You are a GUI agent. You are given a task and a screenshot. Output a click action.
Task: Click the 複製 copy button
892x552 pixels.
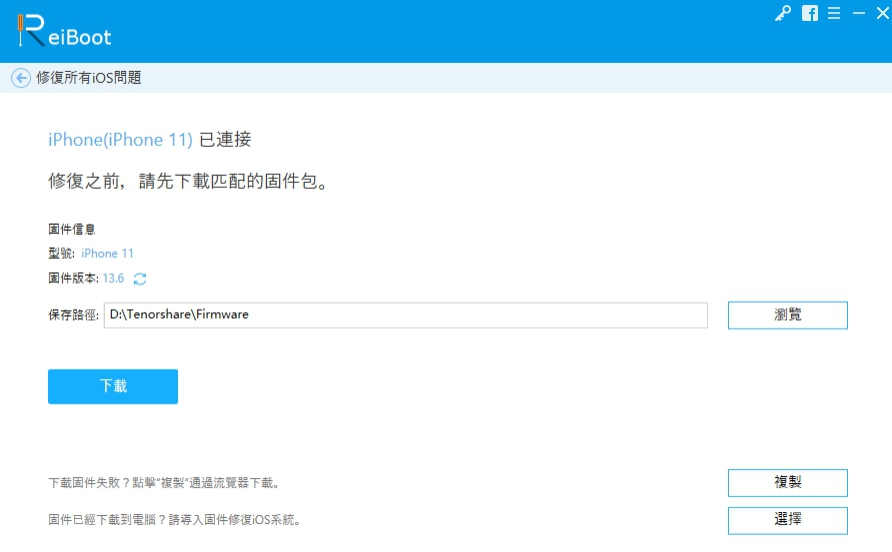[787, 483]
